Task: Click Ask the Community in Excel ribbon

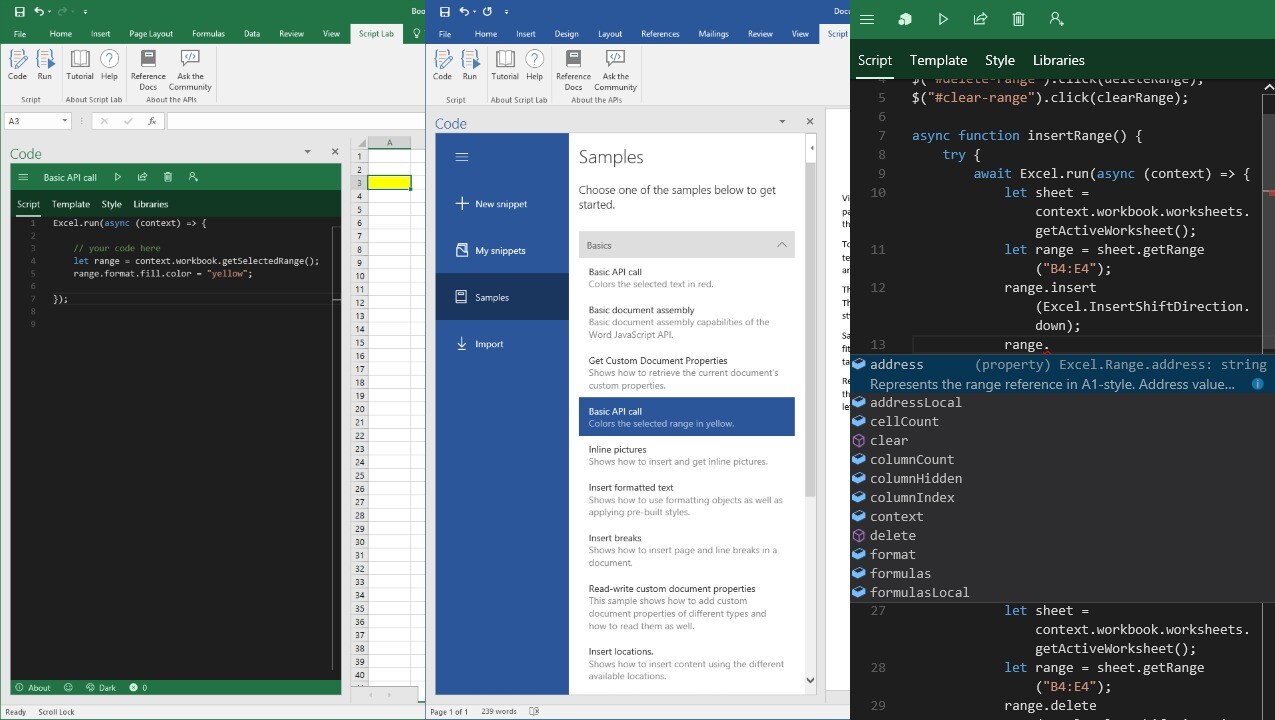Action: 191,70
